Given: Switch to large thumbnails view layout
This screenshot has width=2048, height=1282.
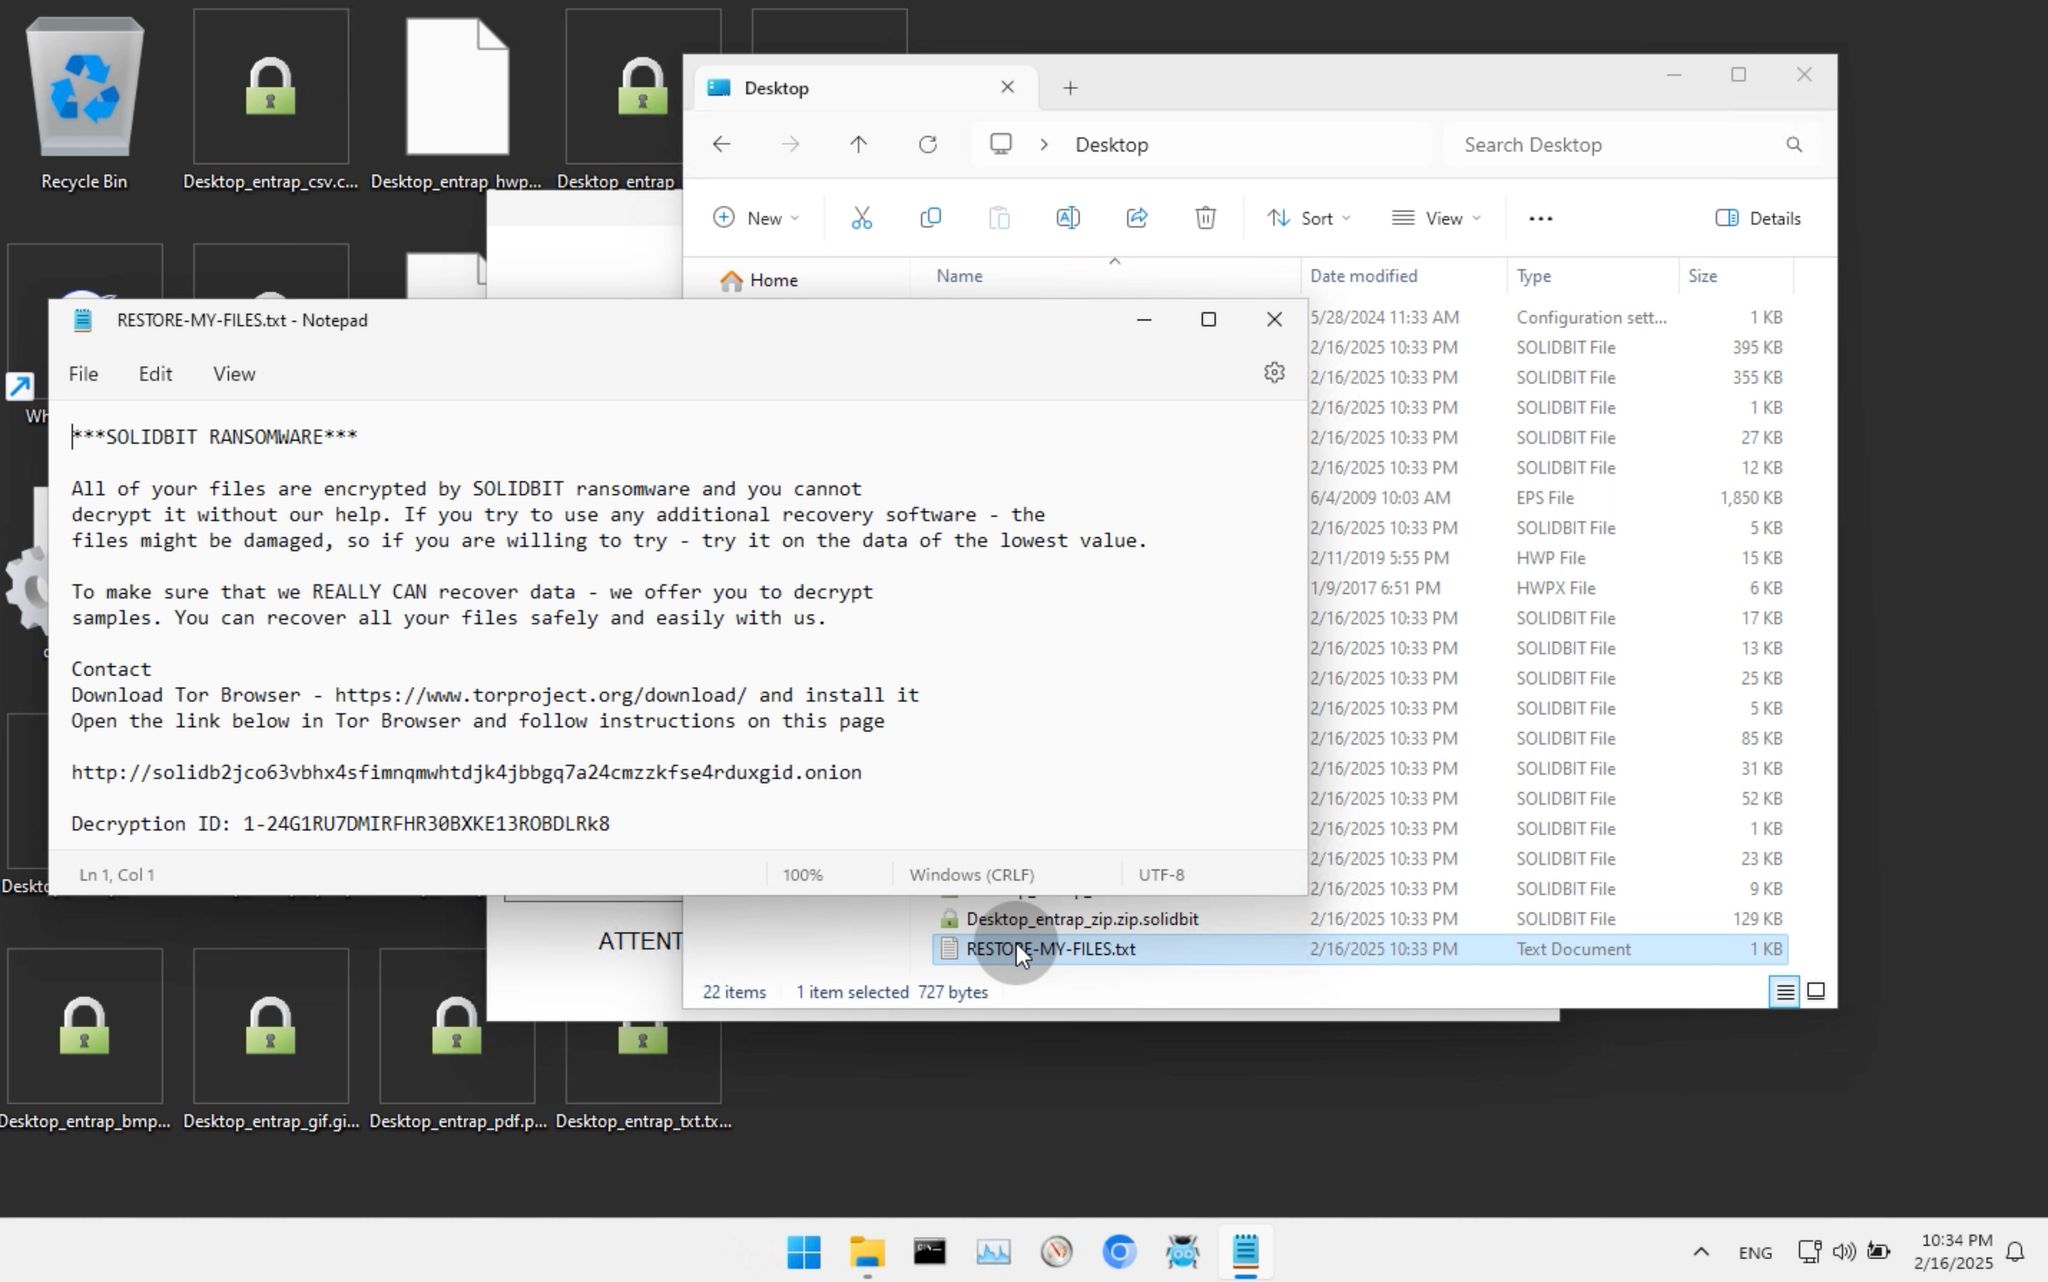Looking at the screenshot, I should tap(1816, 992).
